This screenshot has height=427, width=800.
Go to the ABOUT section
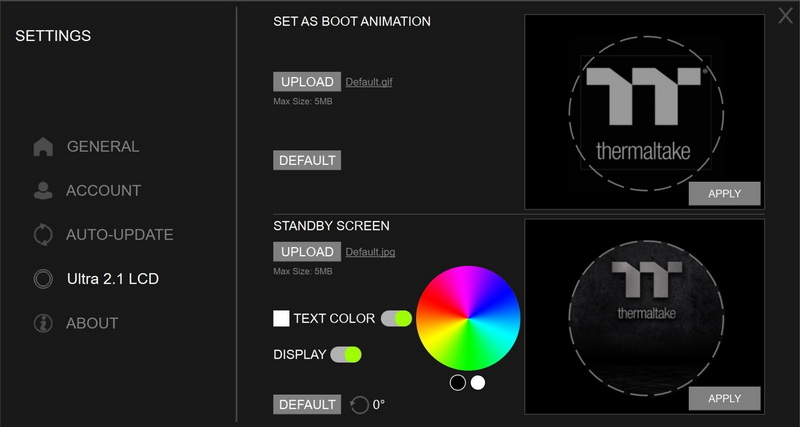[x=92, y=323]
